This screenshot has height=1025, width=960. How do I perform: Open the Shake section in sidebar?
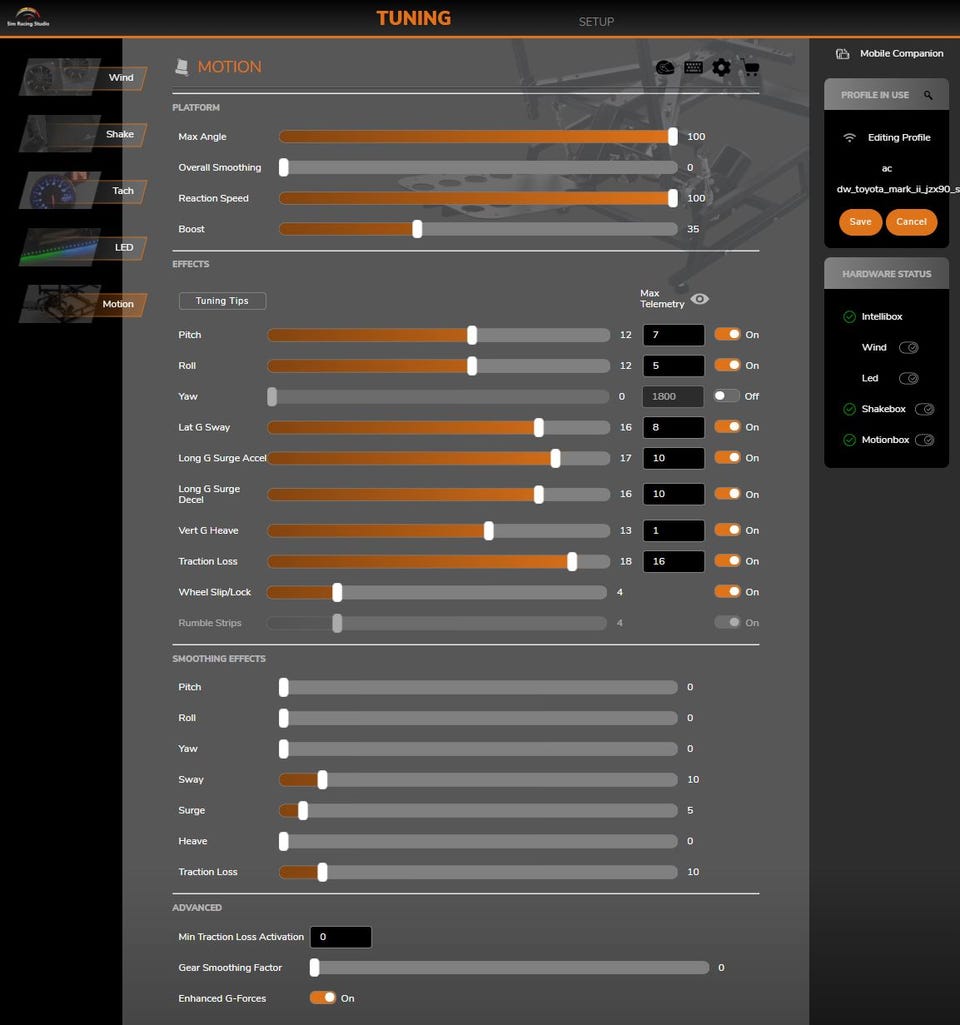click(x=82, y=134)
